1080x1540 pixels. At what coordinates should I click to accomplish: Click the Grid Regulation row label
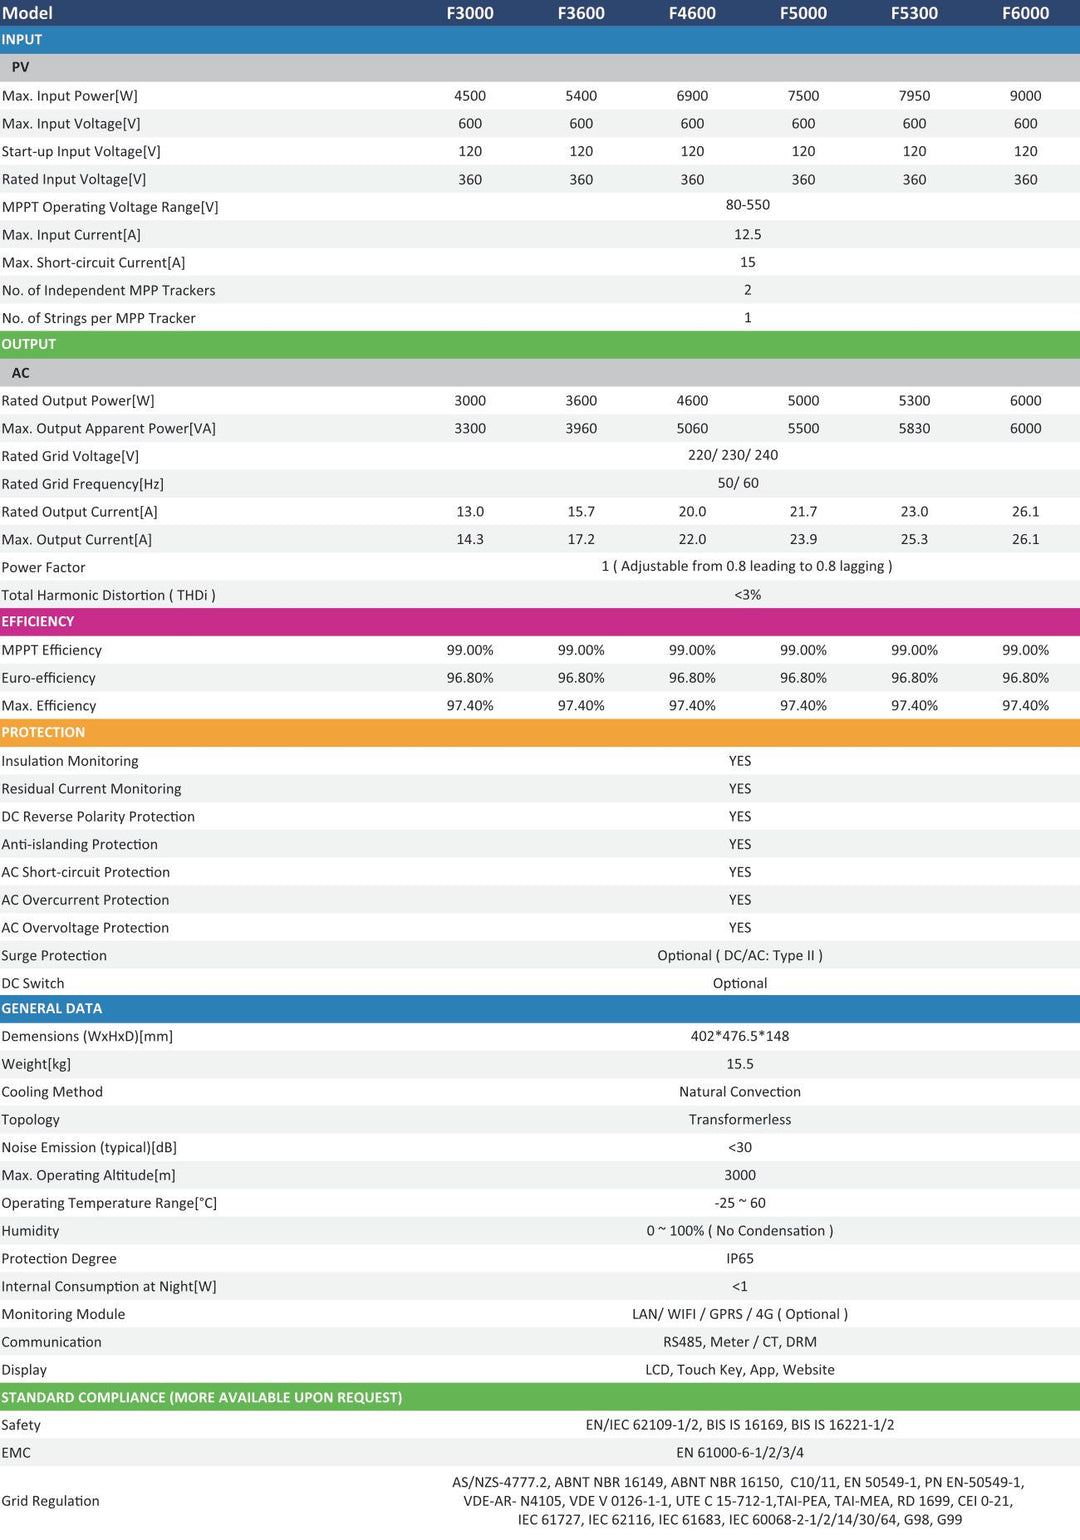[x=50, y=1501]
